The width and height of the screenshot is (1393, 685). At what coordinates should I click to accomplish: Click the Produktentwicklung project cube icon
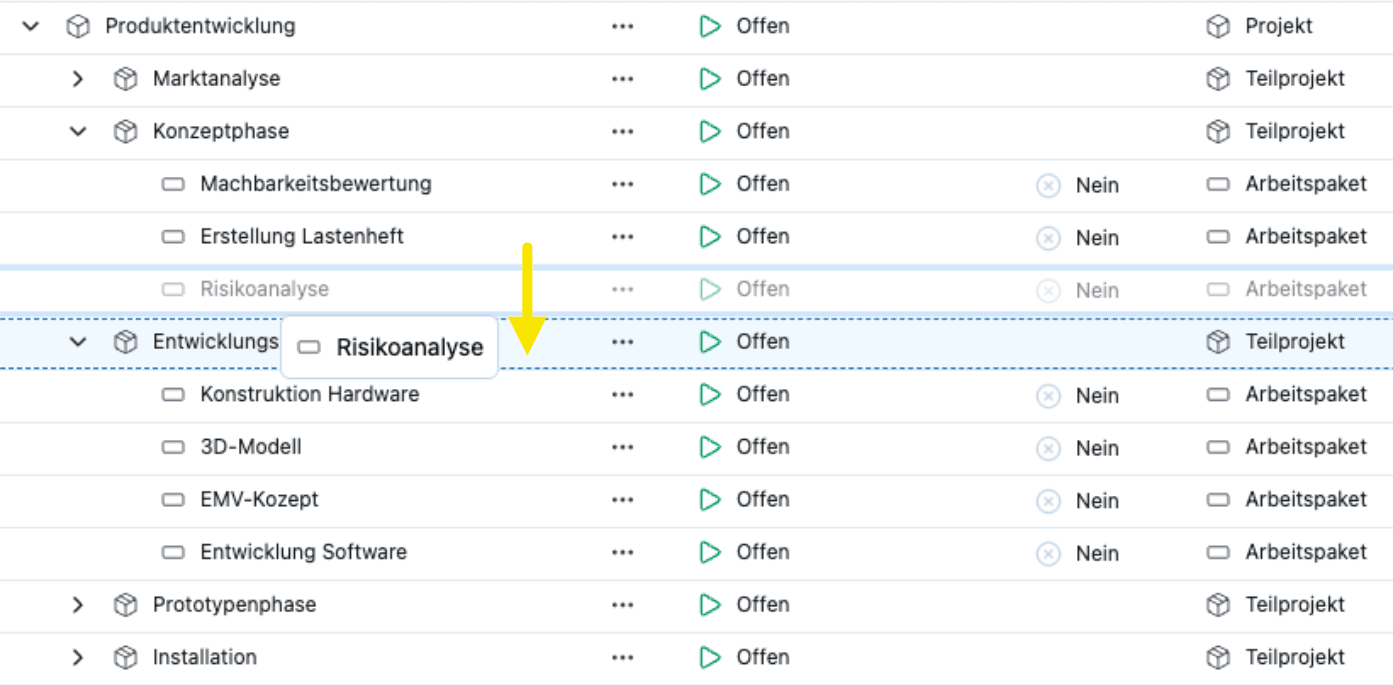[77, 27]
